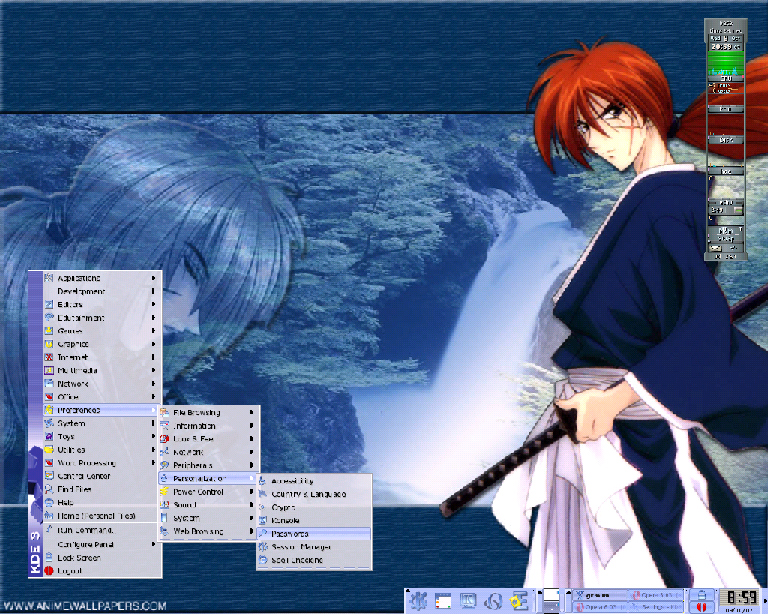Click the Preferences menu icon

49,410
